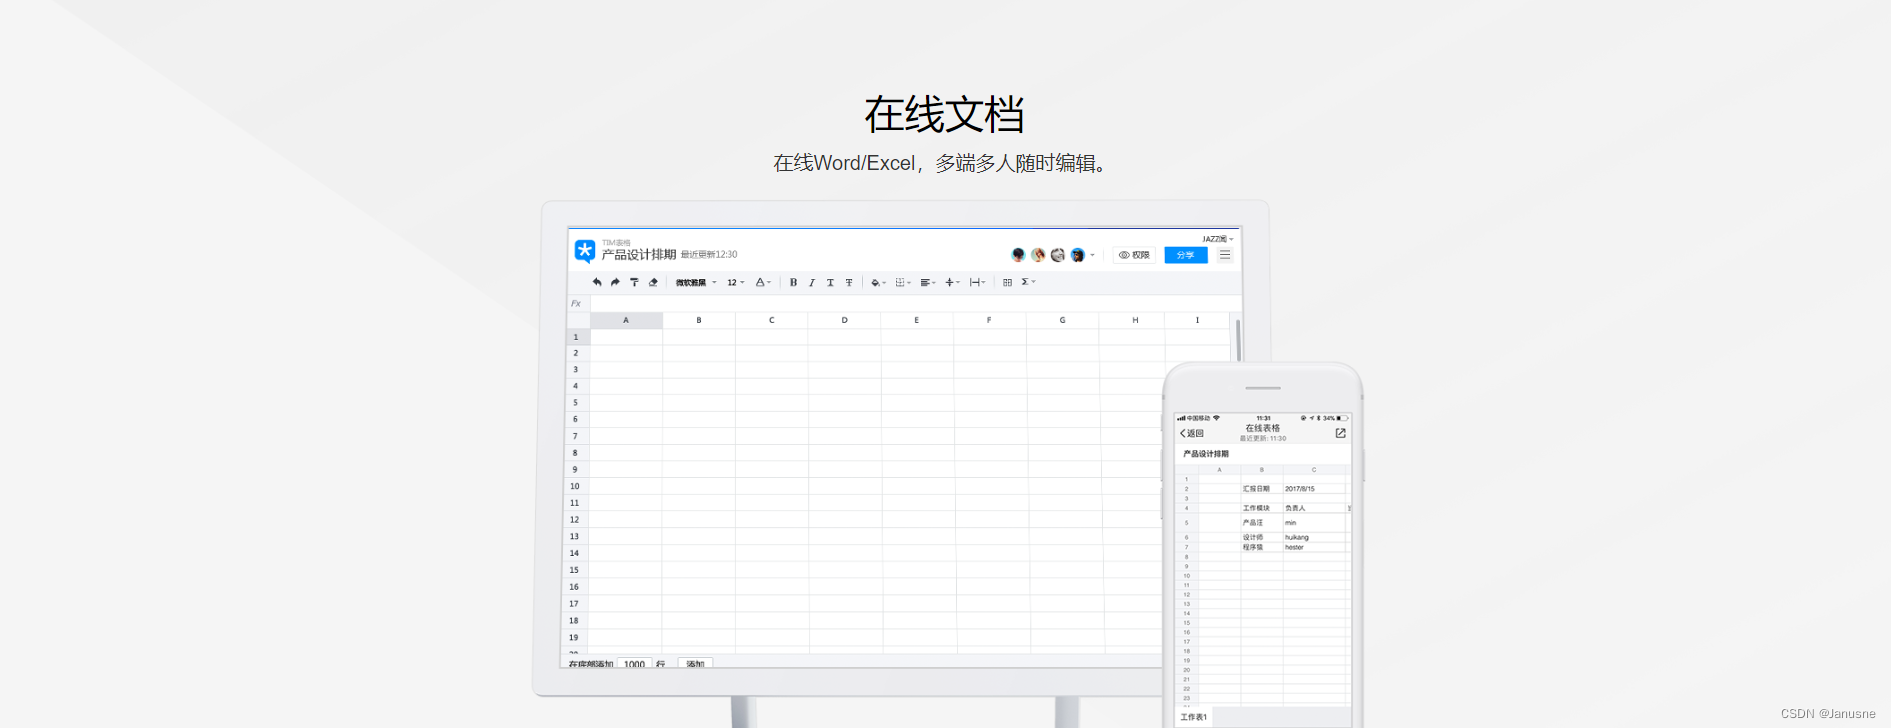Toggle bold formatting

pos(793,282)
